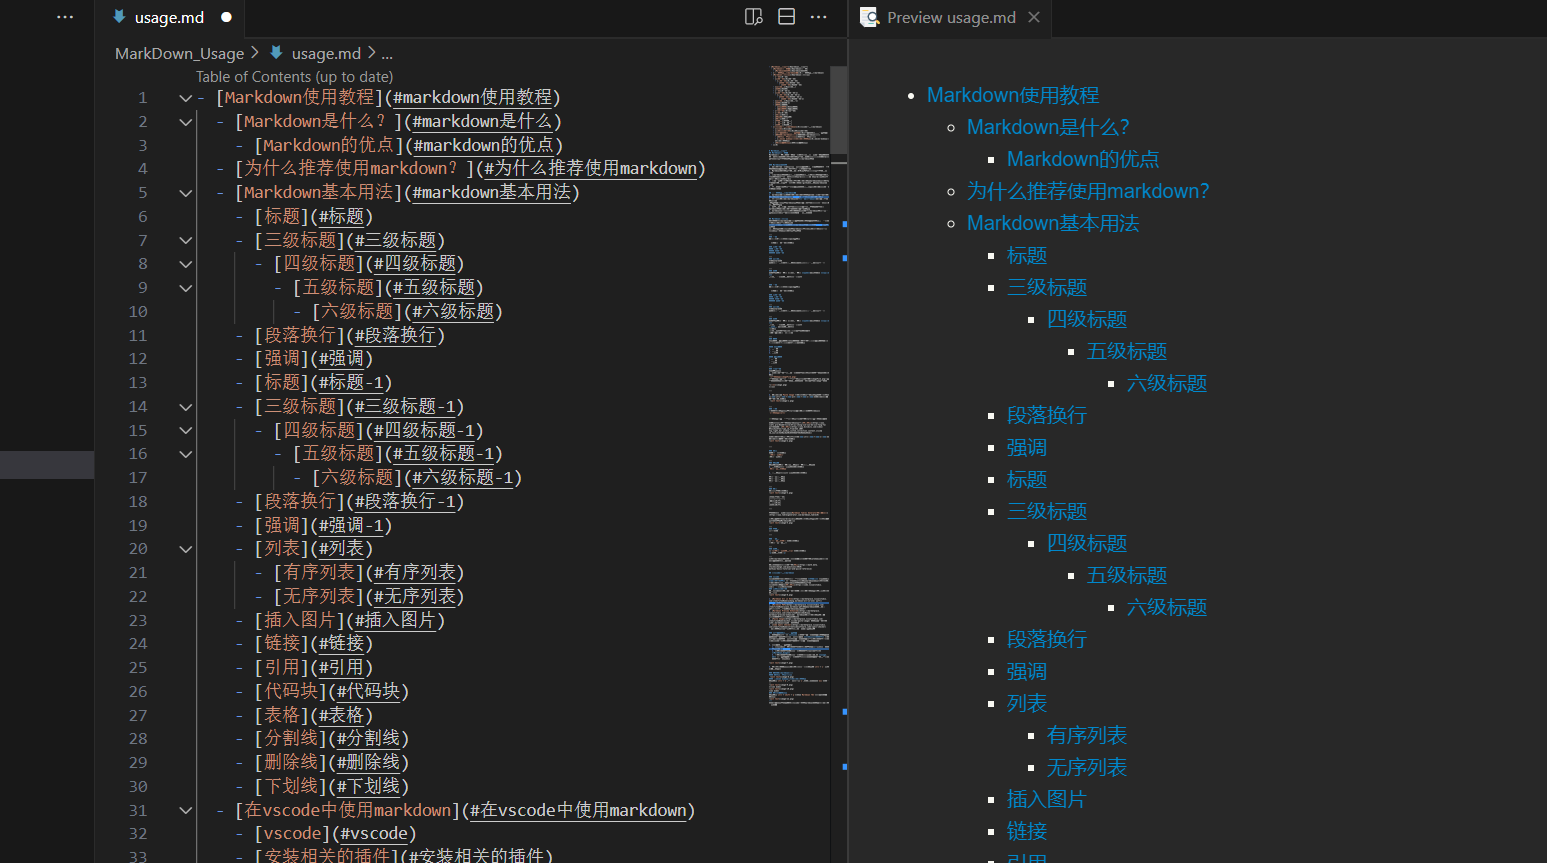Click [在vscode中使用markdown] text on line 31
This screenshot has height=863, width=1547.
click(x=348, y=811)
